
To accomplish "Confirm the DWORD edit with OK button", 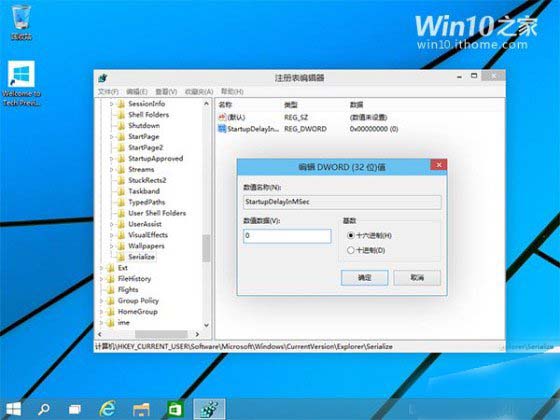I will tap(364, 278).
